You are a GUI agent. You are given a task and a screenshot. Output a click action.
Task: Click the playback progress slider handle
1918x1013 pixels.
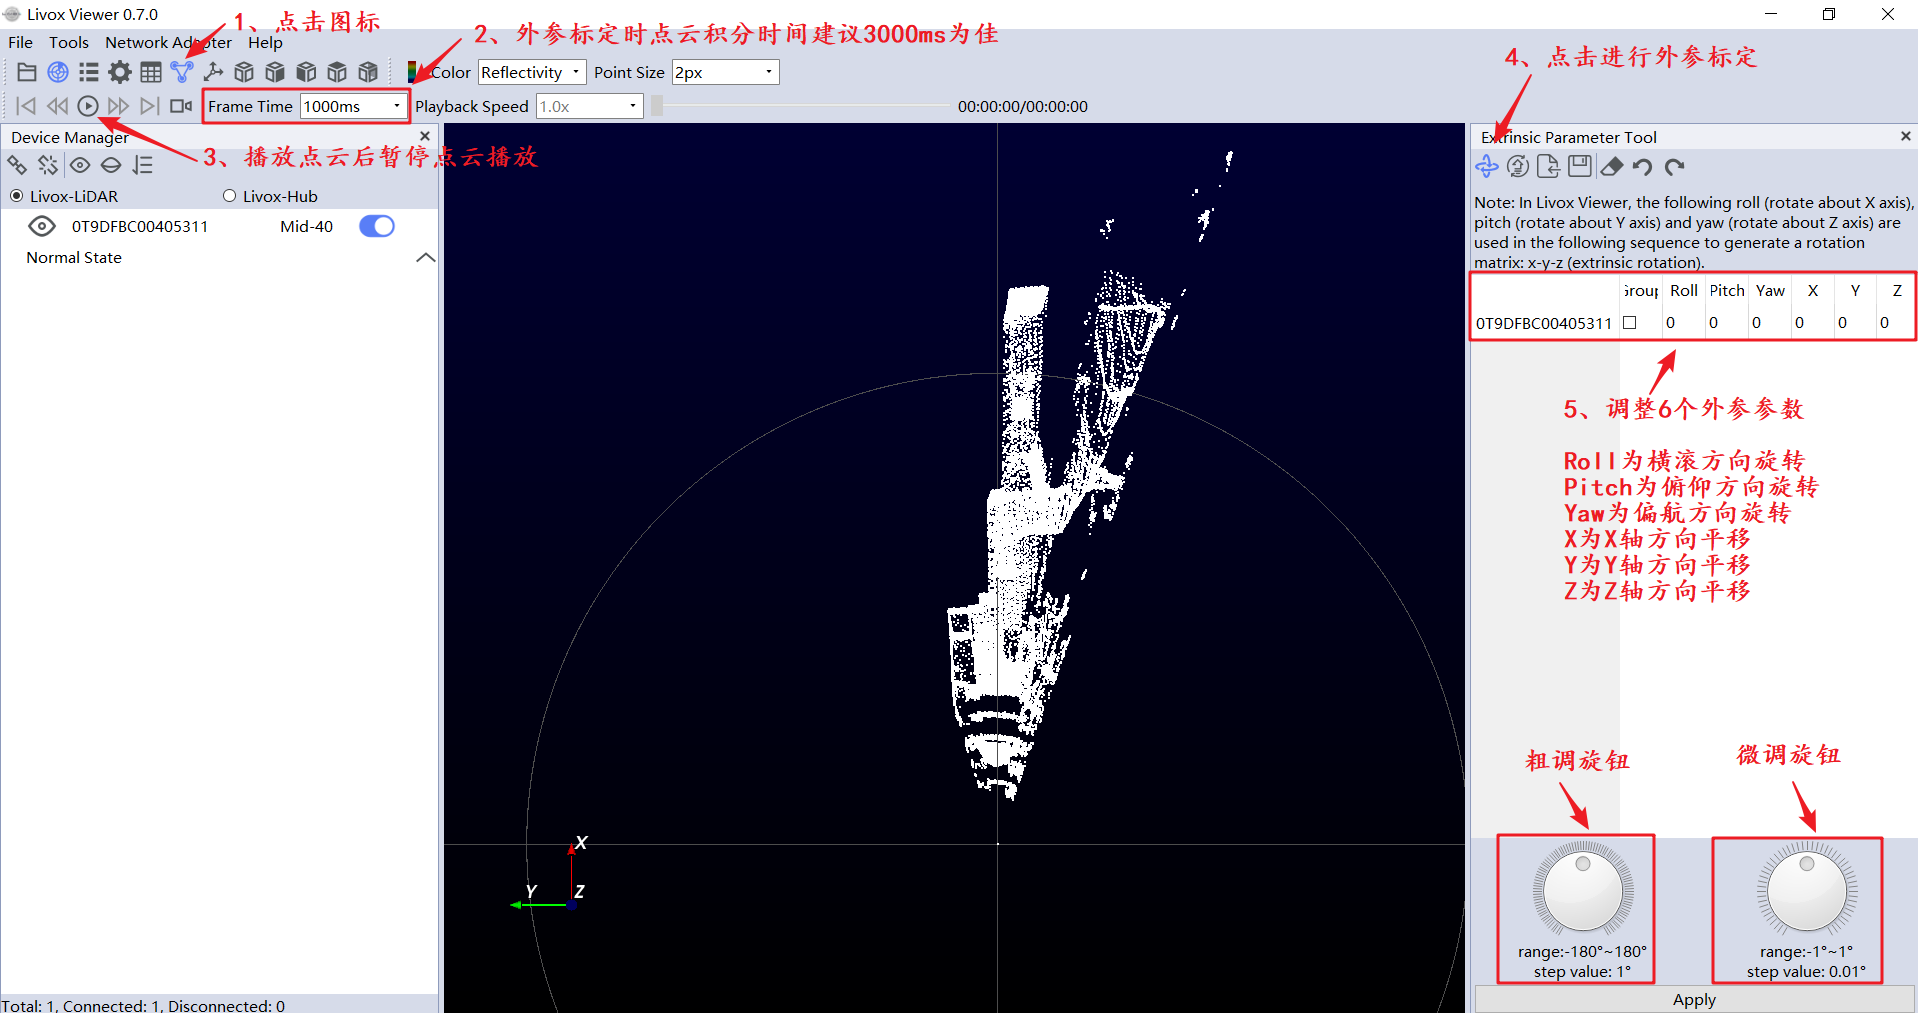pyautogui.click(x=657, y=106)
